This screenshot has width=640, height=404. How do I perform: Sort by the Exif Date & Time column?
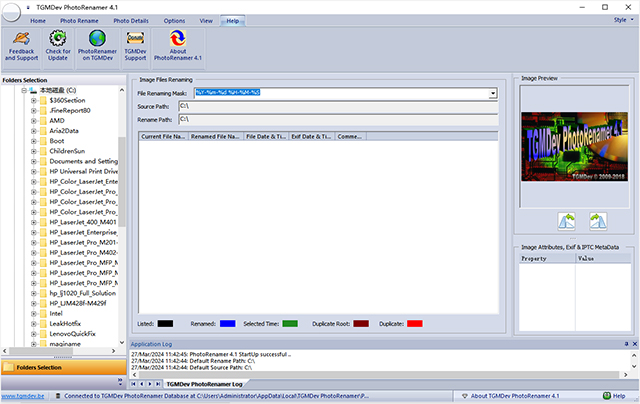click(311, 136)
